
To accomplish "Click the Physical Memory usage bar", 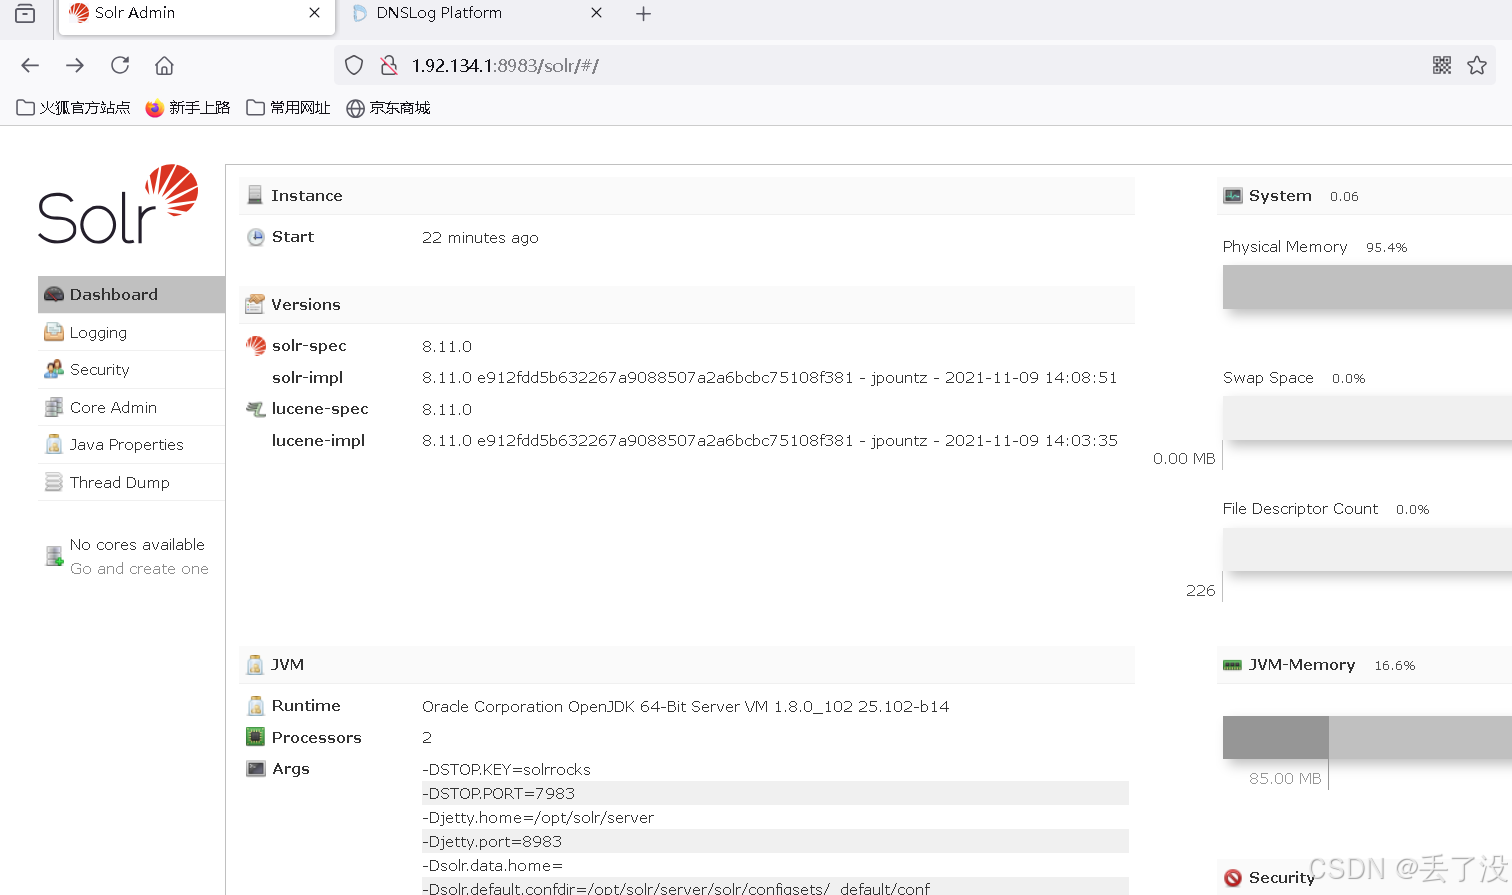I will 1367,287.
